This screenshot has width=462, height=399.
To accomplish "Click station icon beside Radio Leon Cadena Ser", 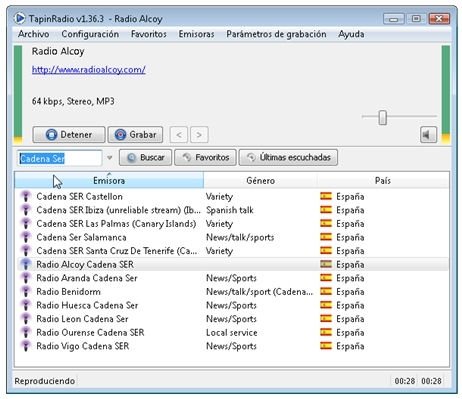I will (26, 319).
